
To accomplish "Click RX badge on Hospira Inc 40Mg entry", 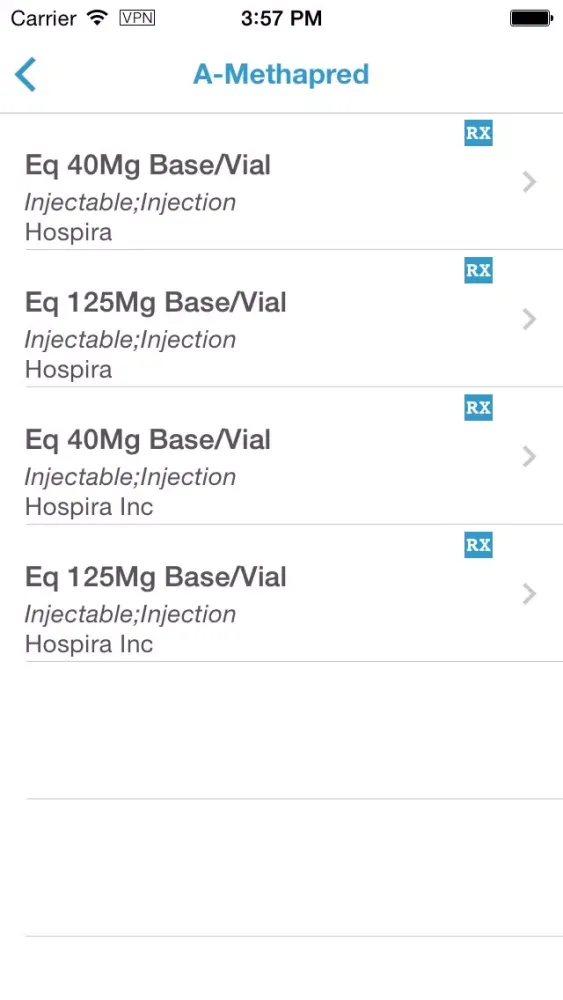I will click(x=478, y=408).
